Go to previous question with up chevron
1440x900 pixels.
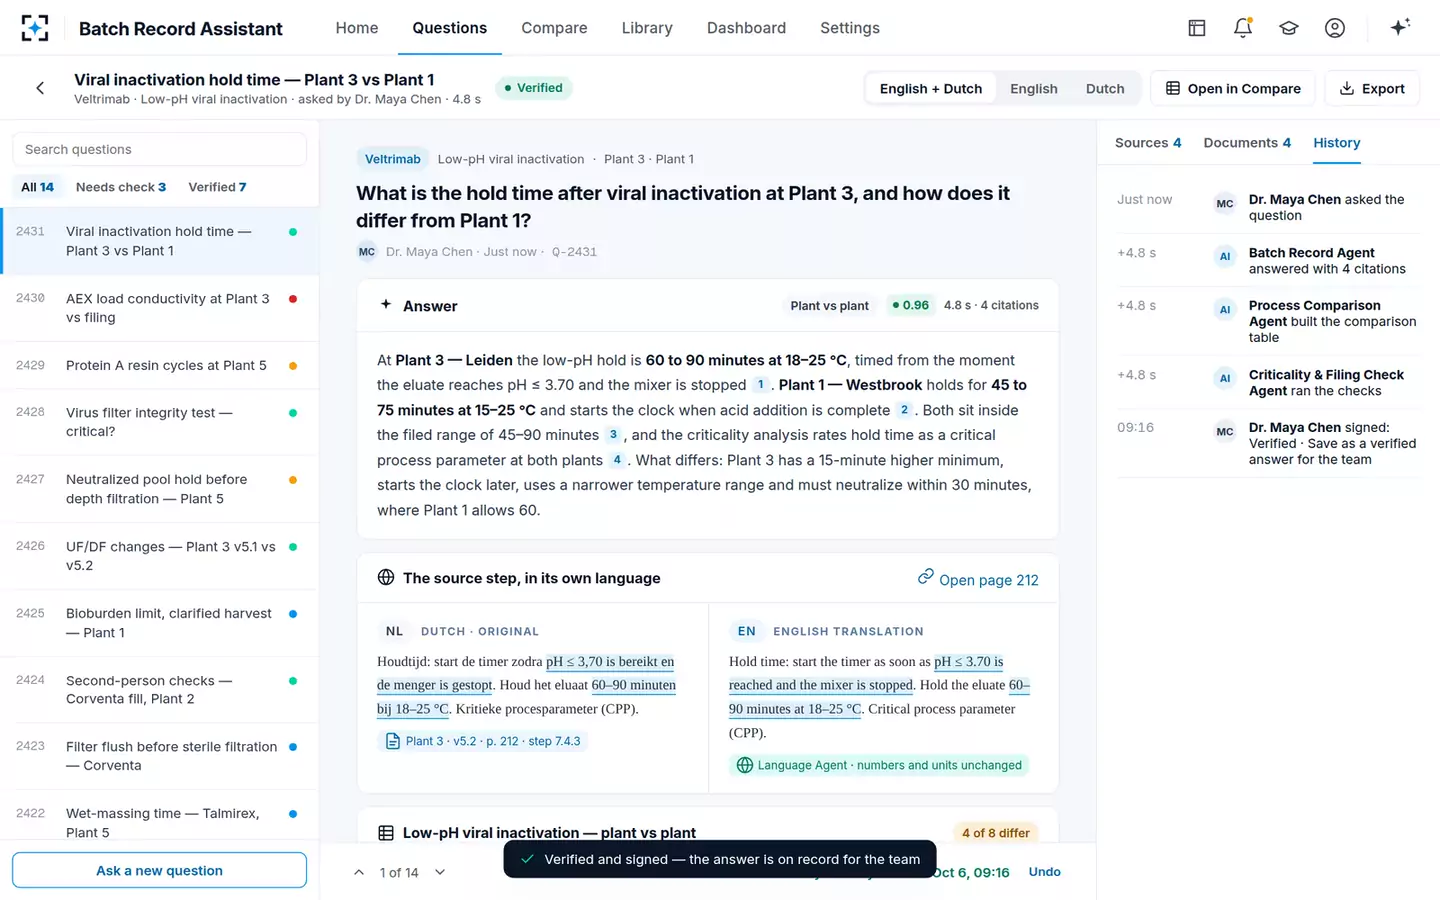point(359,873)
